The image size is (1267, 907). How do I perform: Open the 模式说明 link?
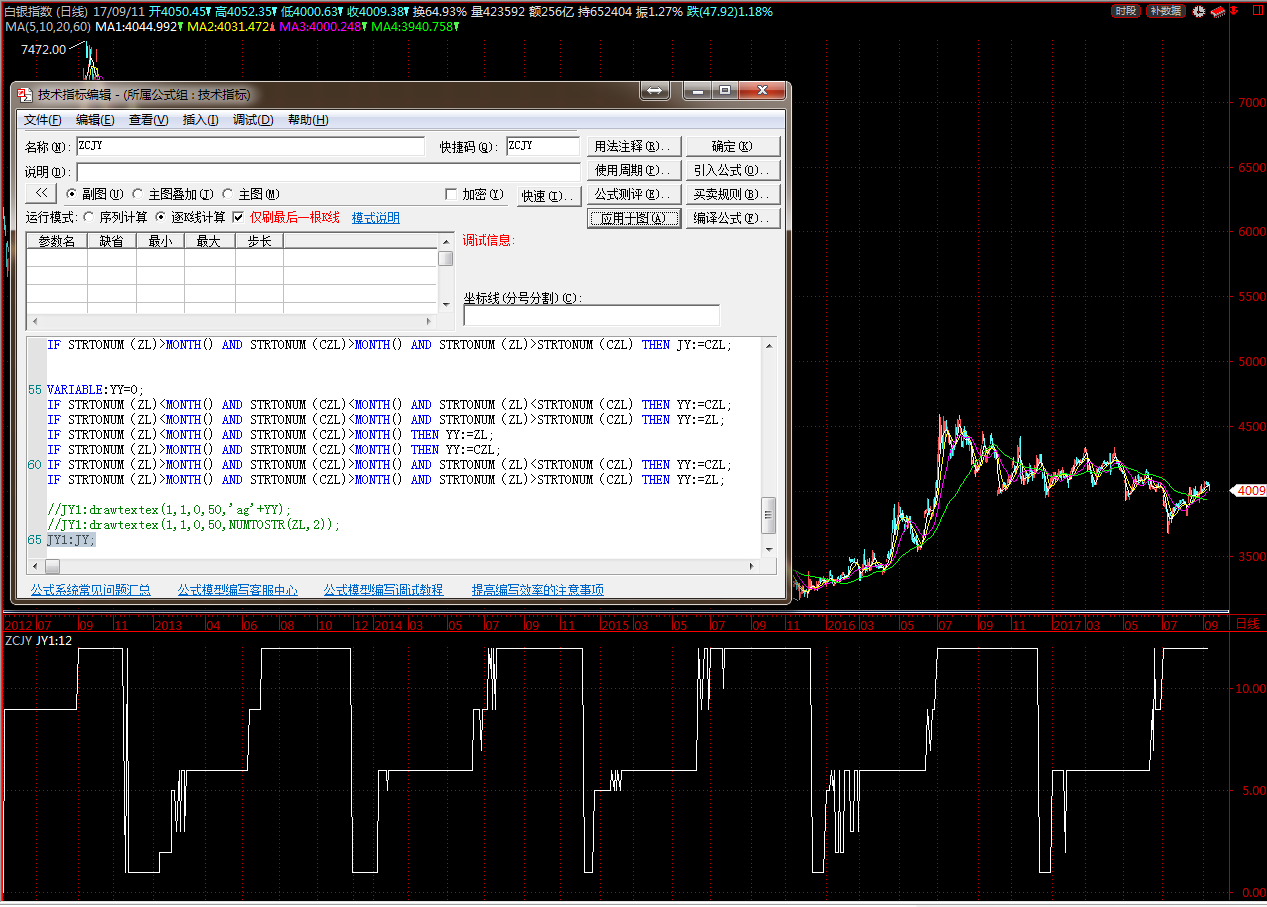point(376,218)
